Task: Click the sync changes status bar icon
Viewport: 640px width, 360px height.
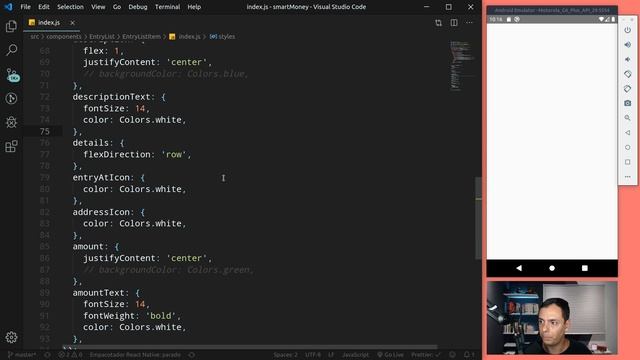Action: [47, 355]
